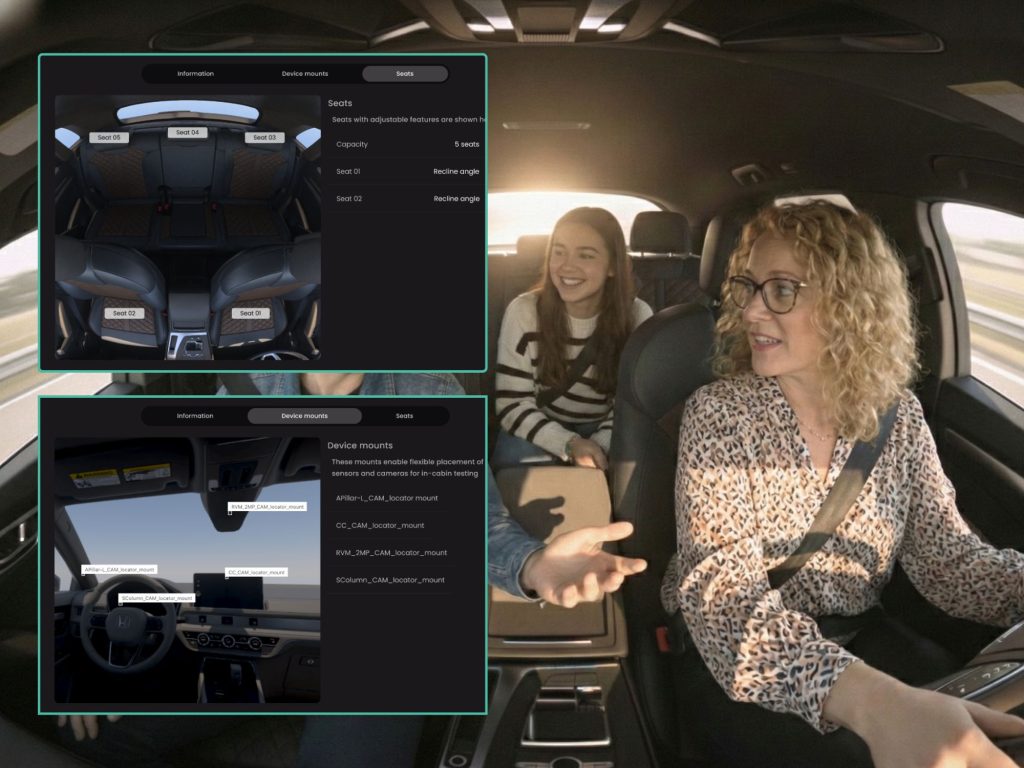Click the Capacity row showing 5 seats
This screenshot has height=768, width=1024.
[408, 144]
